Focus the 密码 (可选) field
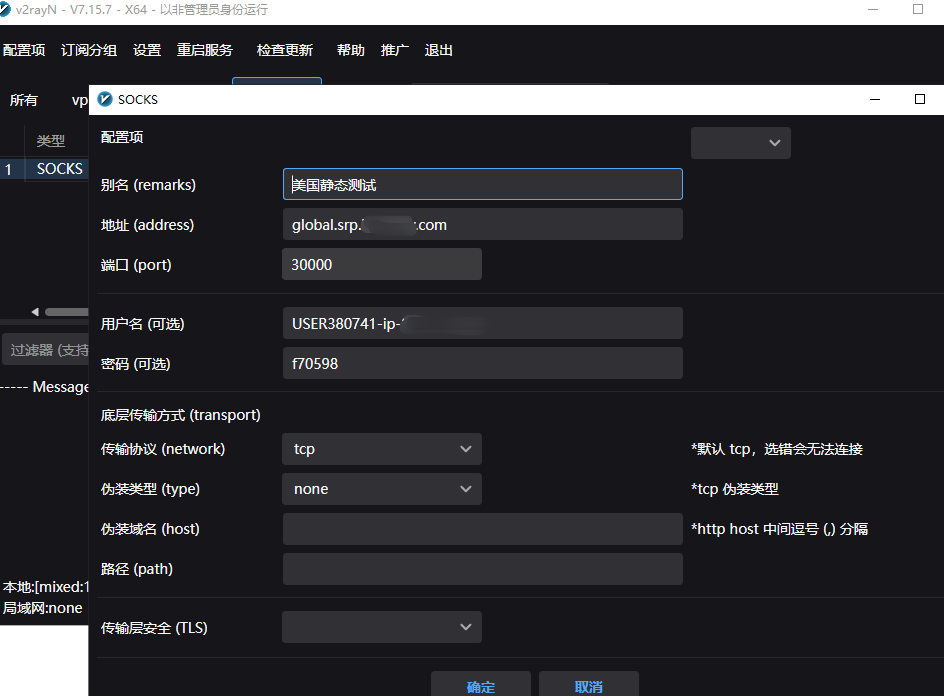This screenshot has height=696, width=944. click(x=482, y=363)
